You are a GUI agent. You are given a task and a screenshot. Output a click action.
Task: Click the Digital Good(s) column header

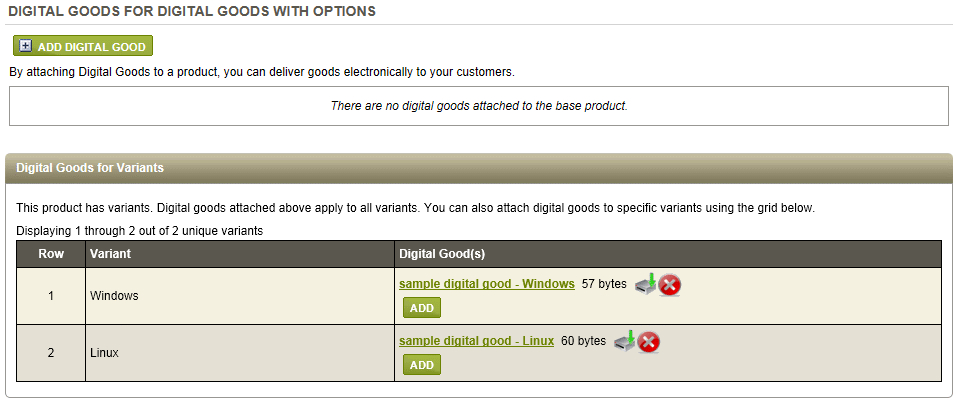[668, 254]
